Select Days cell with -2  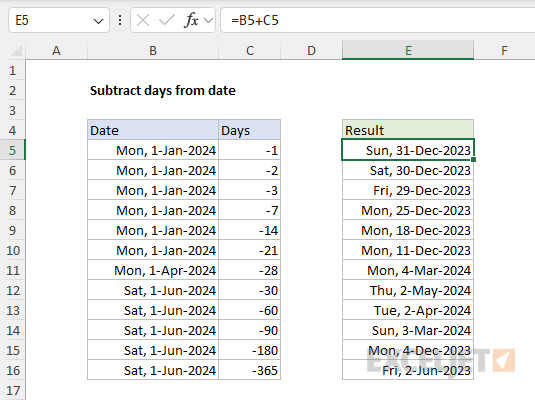pos(250,170)
